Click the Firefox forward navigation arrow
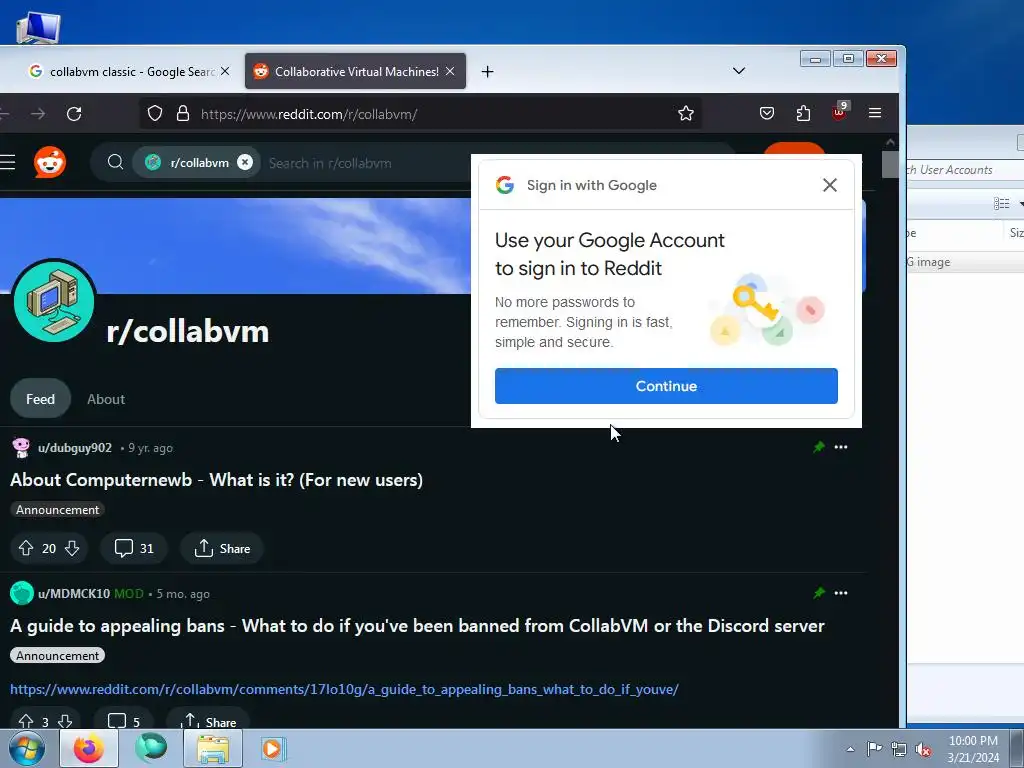This screenshot has height=768, width=1024. point(38,114)
